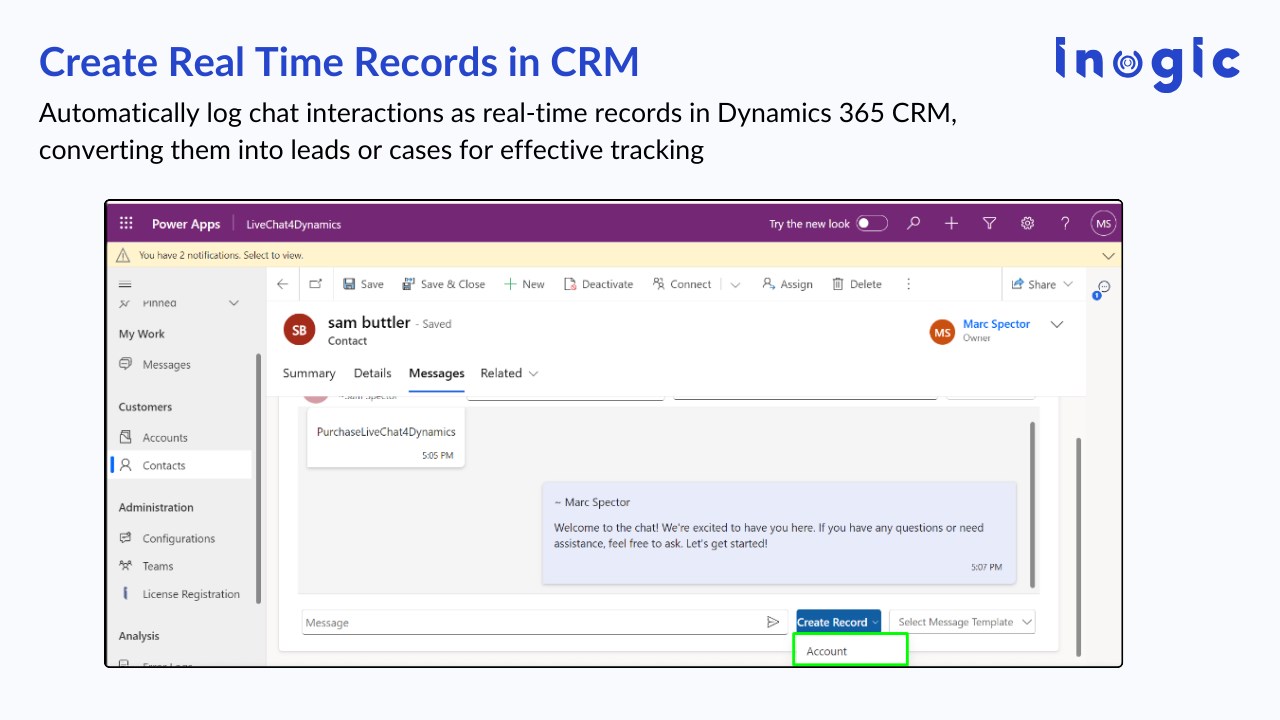Click the Message input field
This screenshot has height=720, width=1280.
[533, 622]
